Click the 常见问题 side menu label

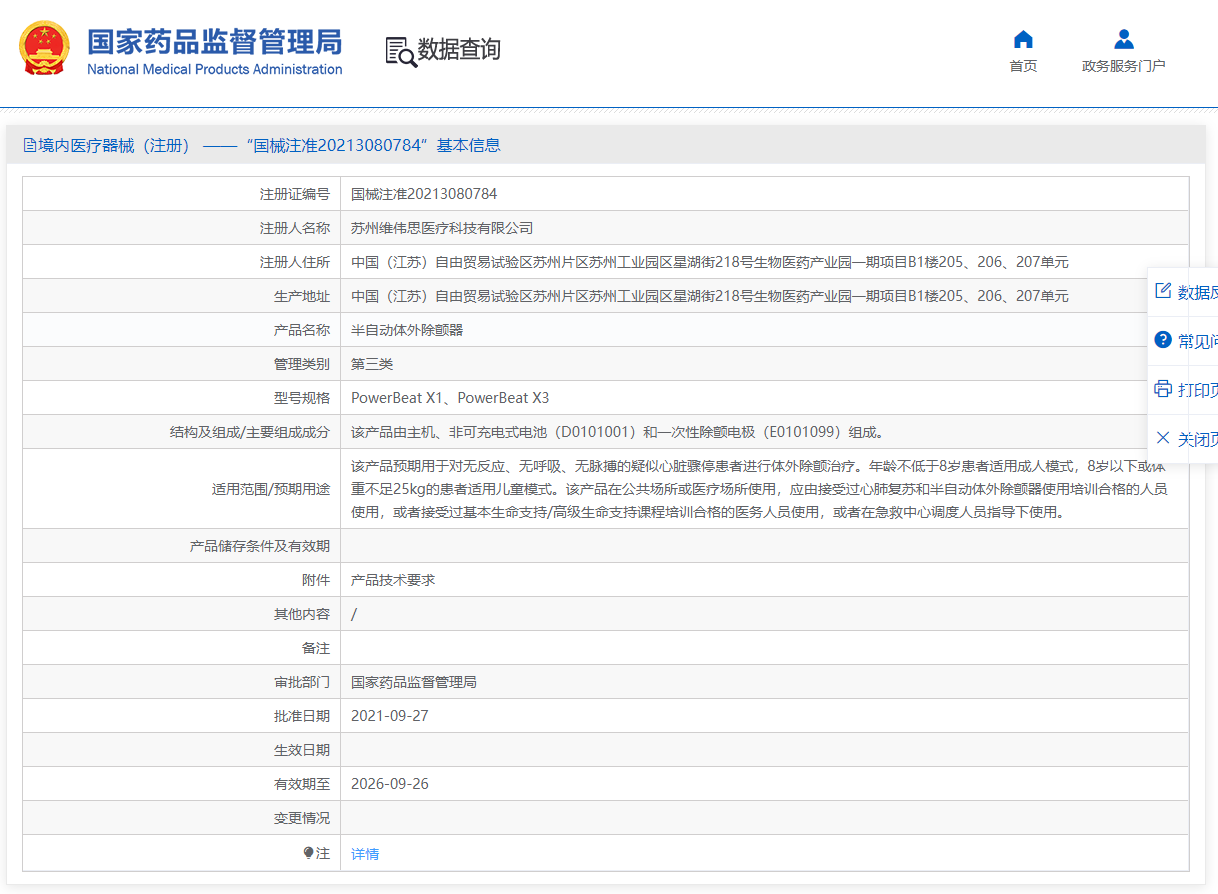tap(1197, 341)
